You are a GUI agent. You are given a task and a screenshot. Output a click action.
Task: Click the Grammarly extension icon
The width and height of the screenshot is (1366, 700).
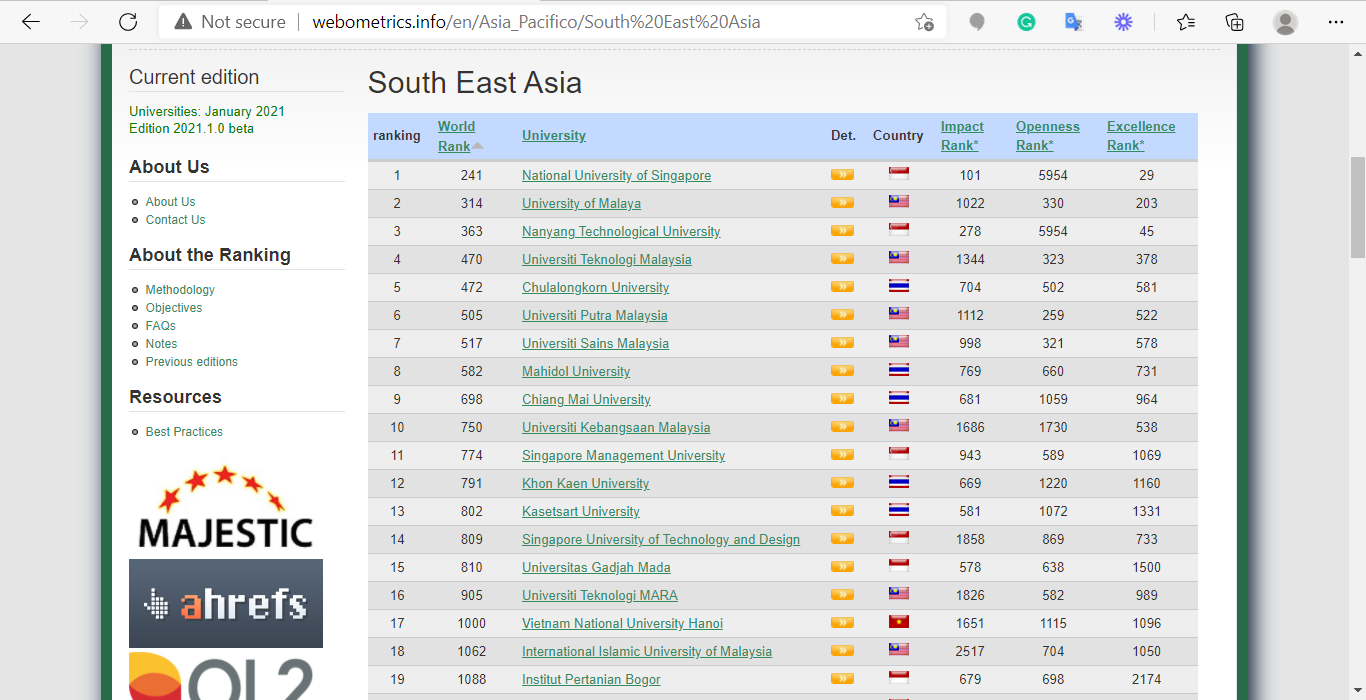click(x=1026, y=21)
